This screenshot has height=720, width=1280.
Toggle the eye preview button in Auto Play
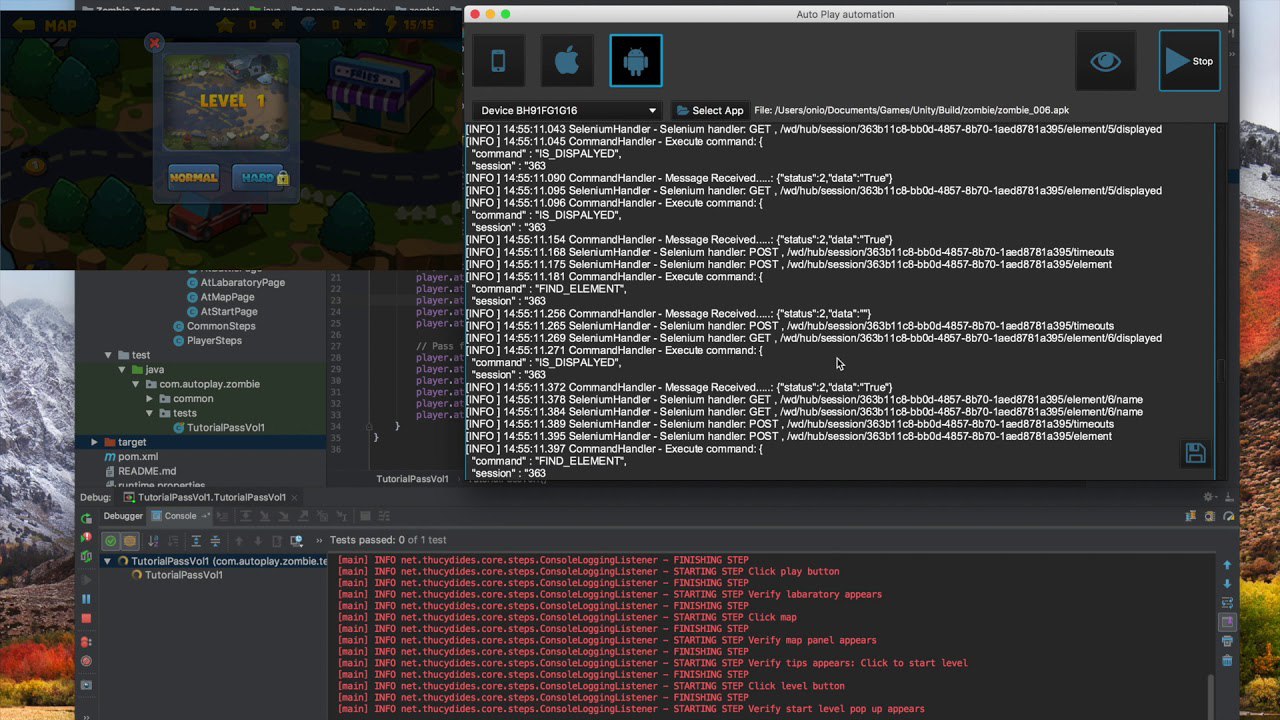pyautogui.click(x=1105, y=61)
